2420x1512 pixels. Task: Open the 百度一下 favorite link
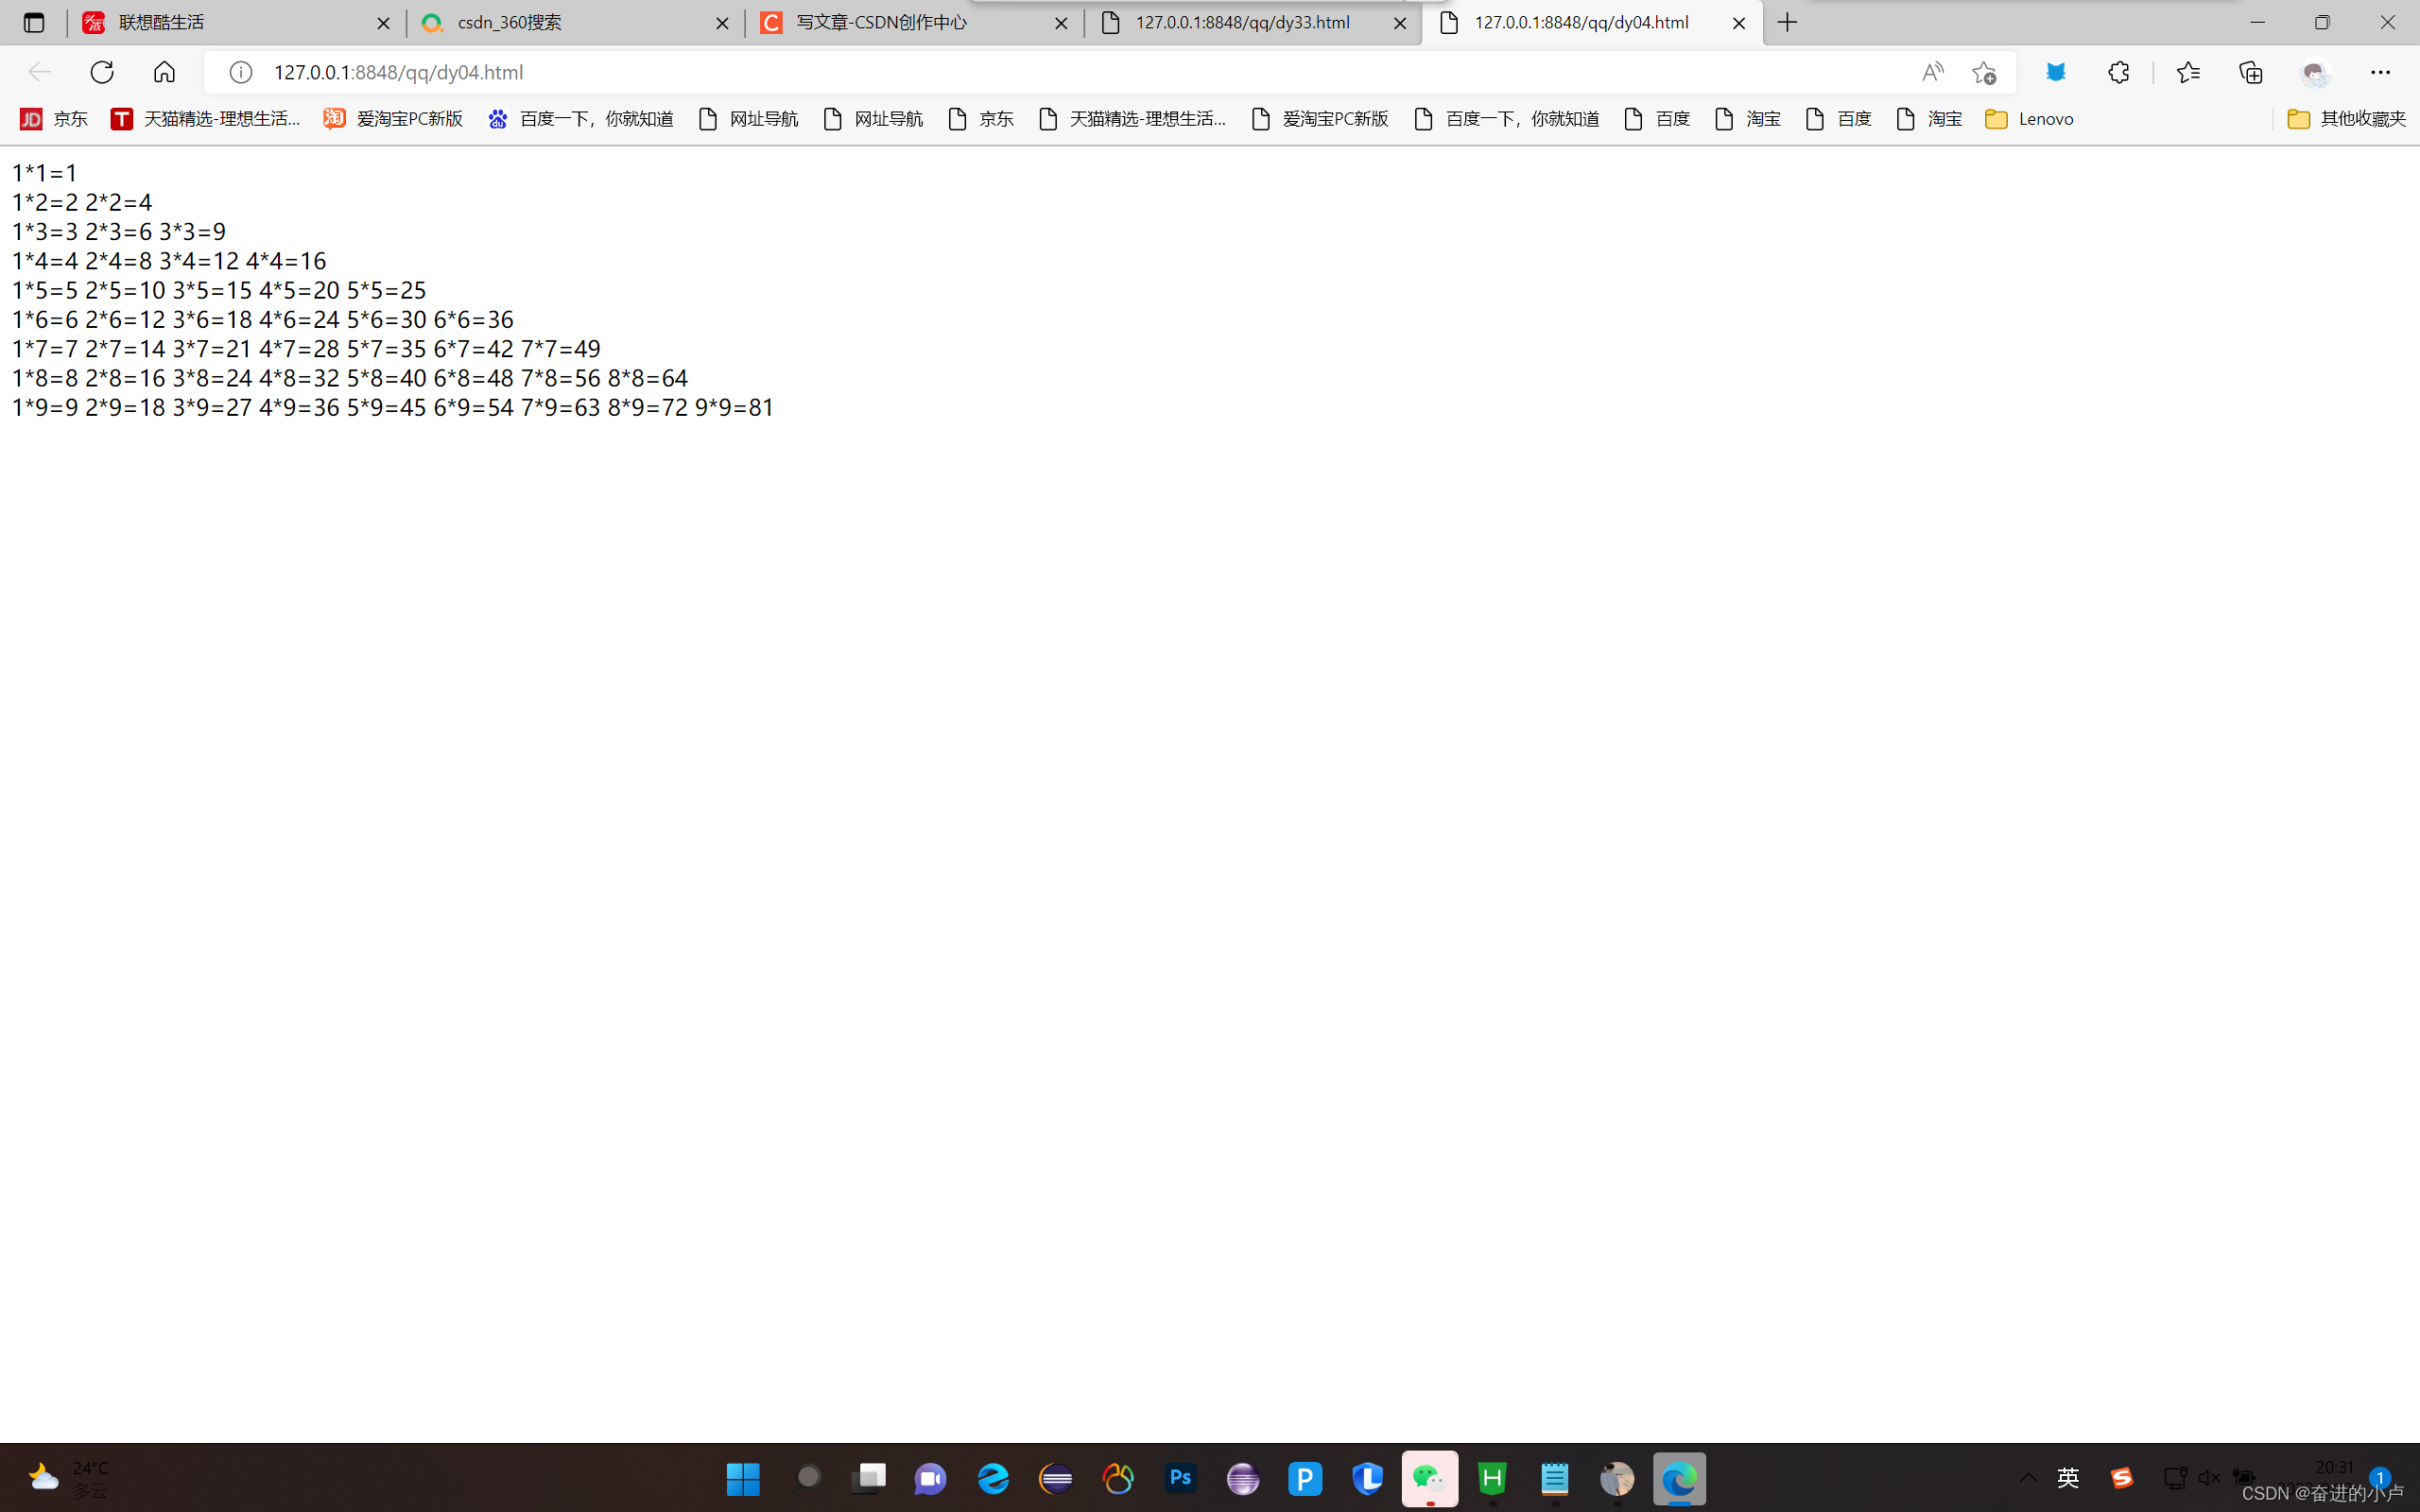pyautogui.click(x=580, y=118)
